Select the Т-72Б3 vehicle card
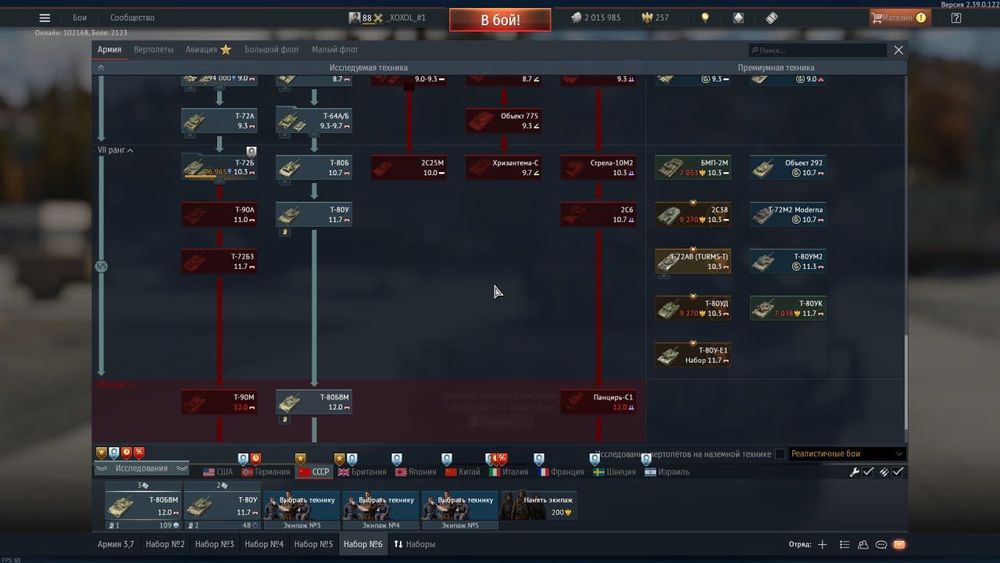Image resolution: width=1000 pixels, height=563 pixels. 219,261
